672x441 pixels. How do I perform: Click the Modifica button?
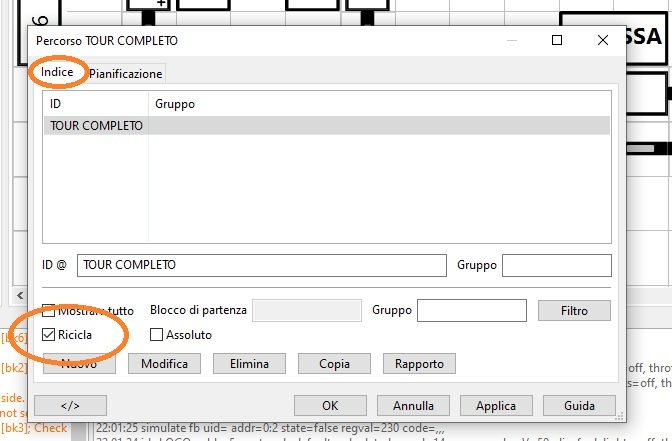tap(164, 364)
